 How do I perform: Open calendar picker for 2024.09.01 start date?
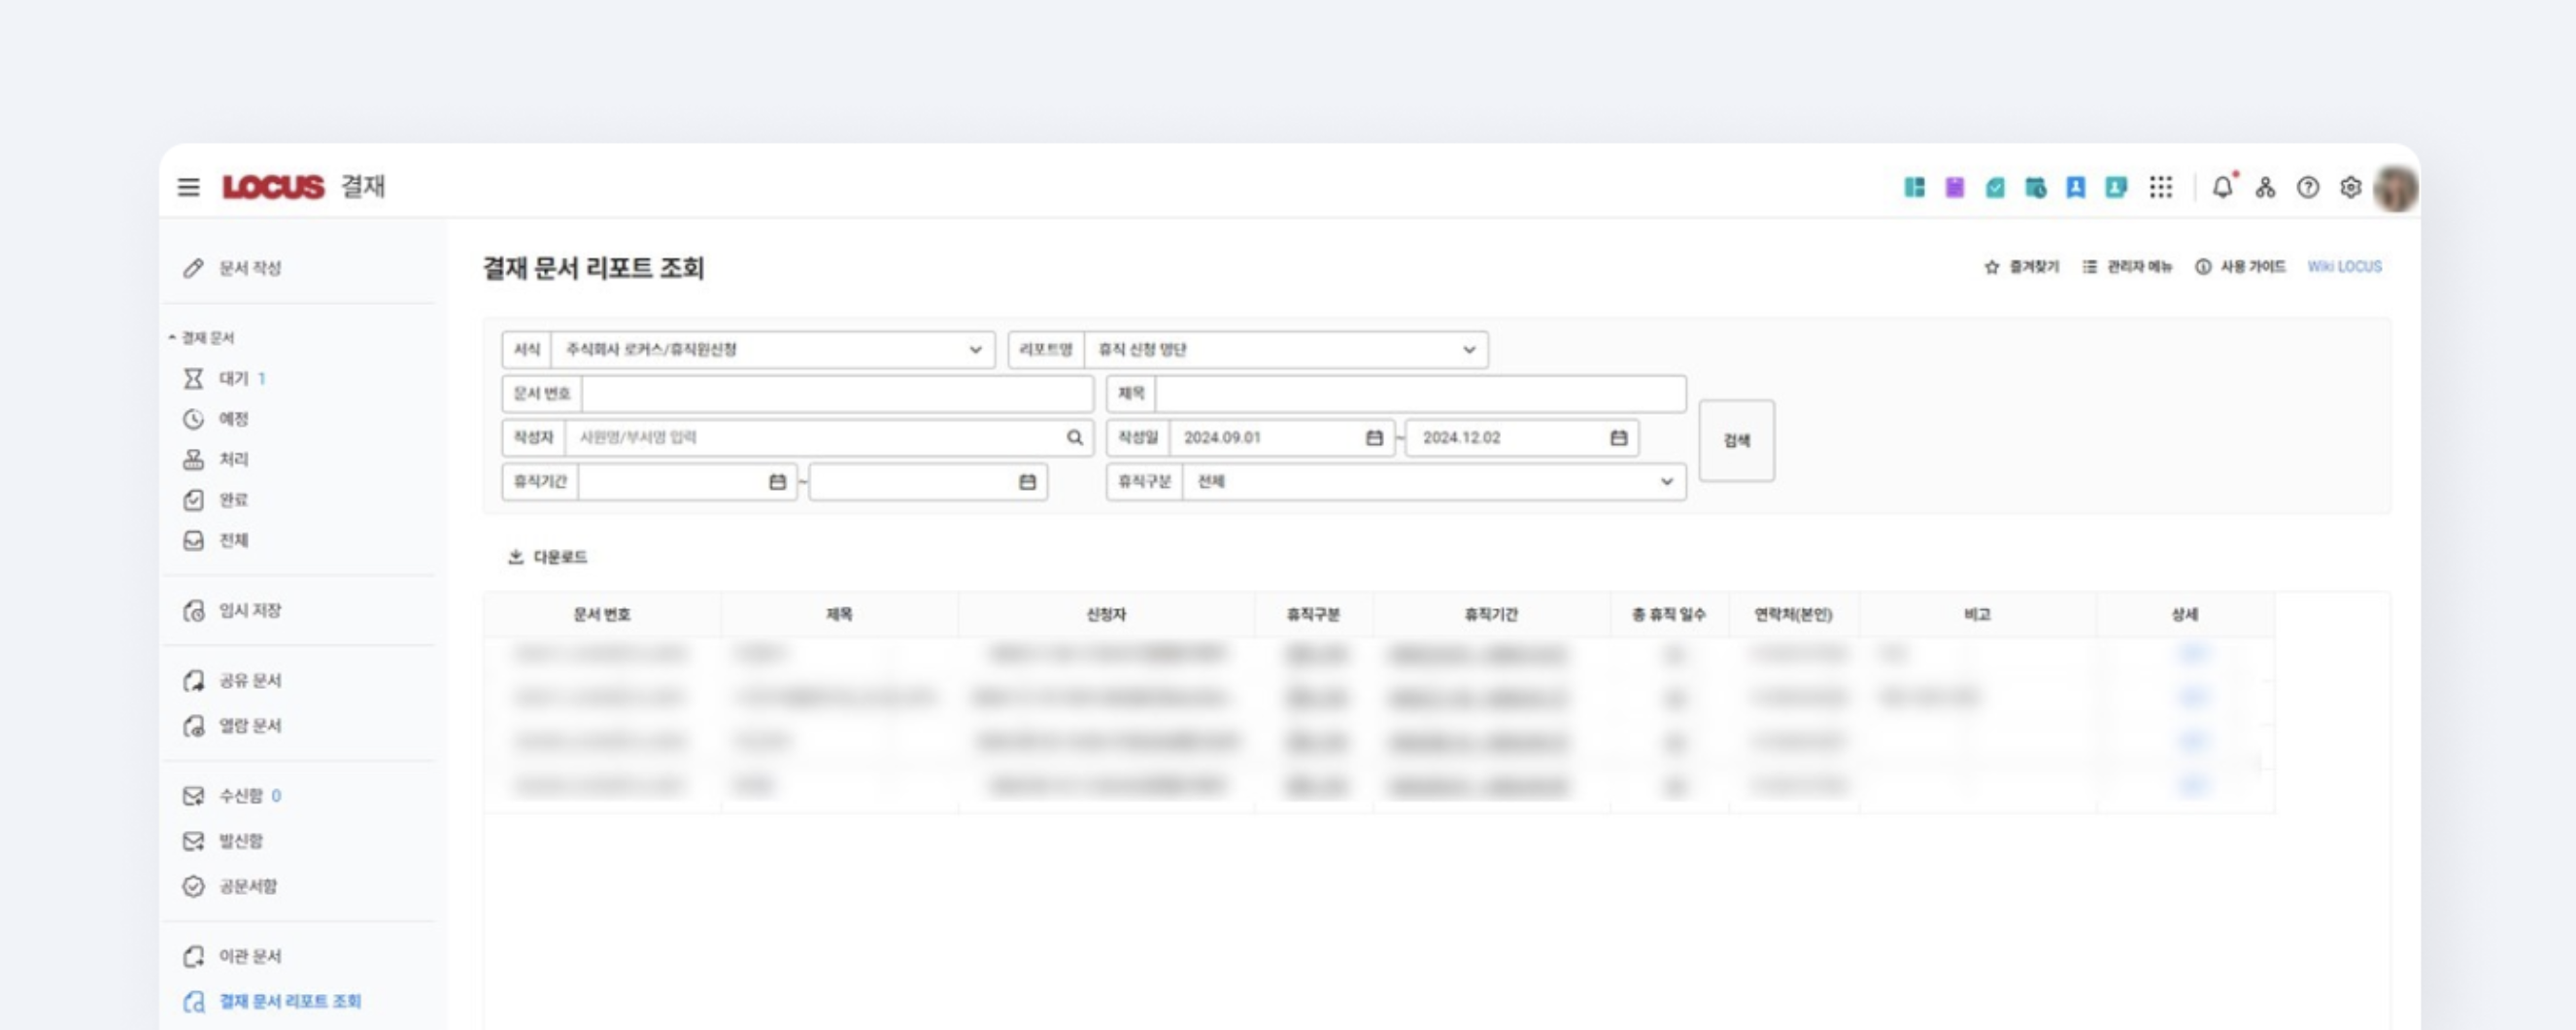1374,438
